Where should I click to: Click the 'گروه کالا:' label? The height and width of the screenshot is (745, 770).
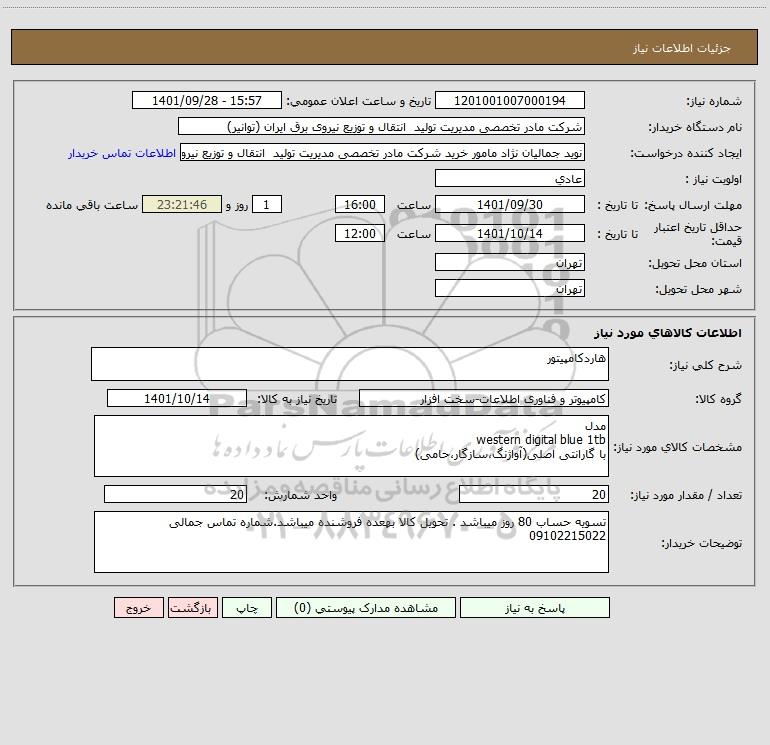(719, 400)
